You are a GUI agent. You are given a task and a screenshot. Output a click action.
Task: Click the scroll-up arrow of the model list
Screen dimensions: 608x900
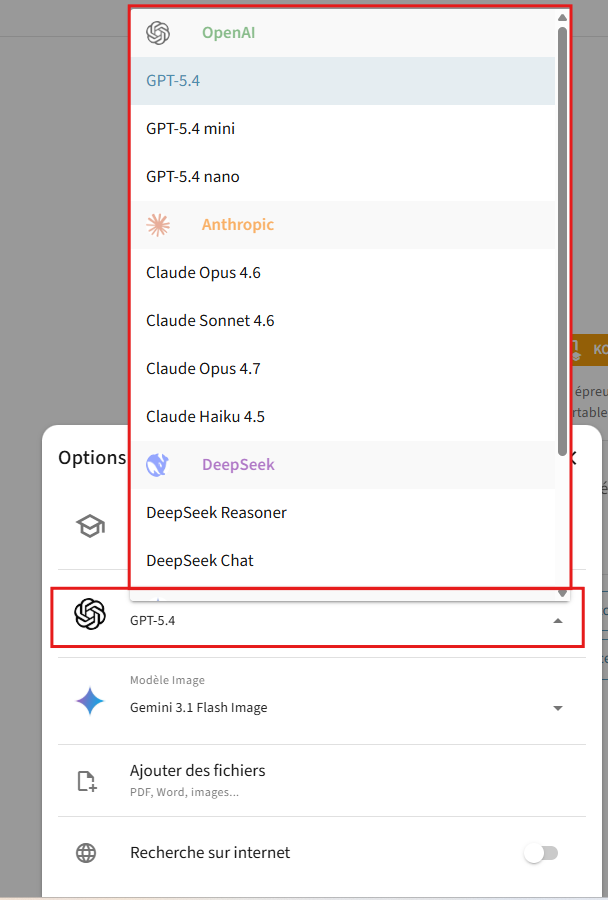[563, 18]
